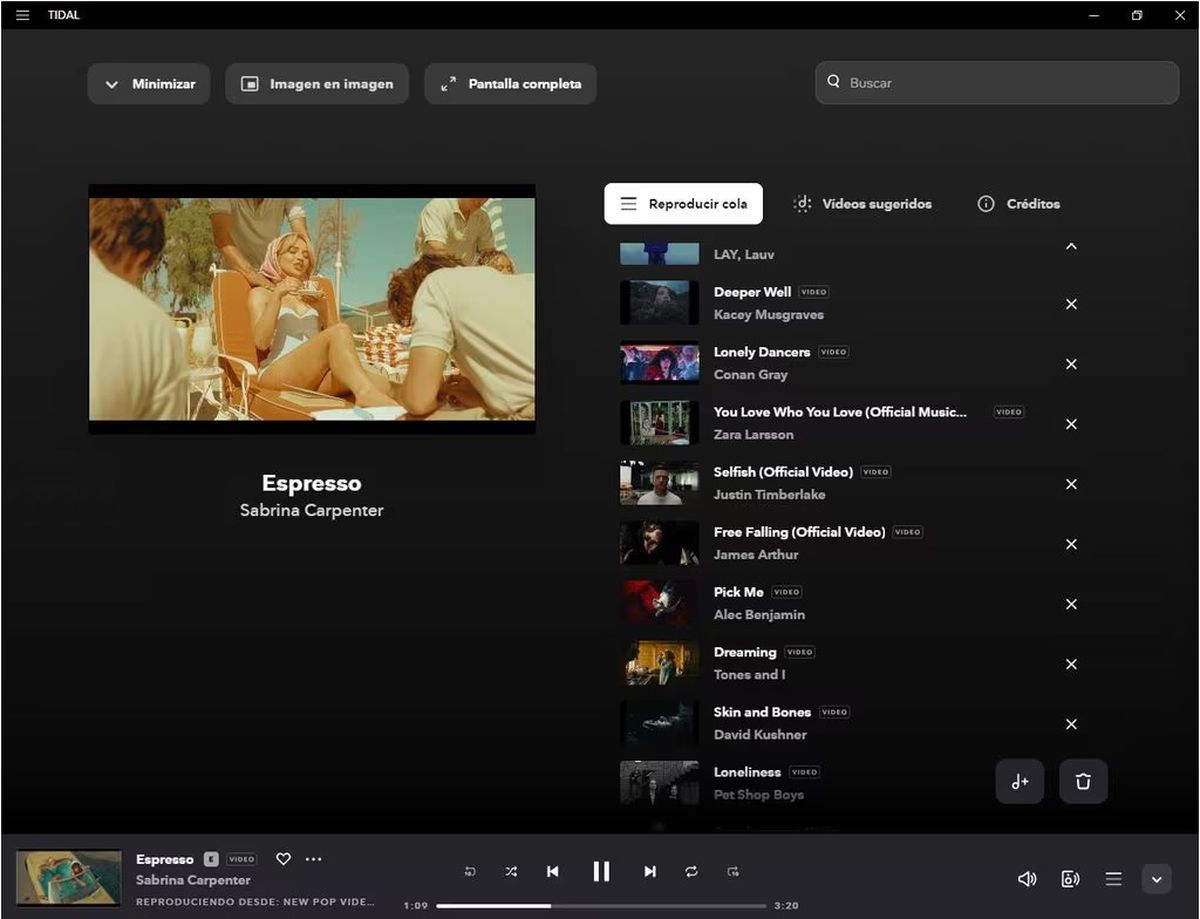Open the three-dot options menu for Espresso
This screenshot has width=1200, height=919.
click(x=314, y=859)
